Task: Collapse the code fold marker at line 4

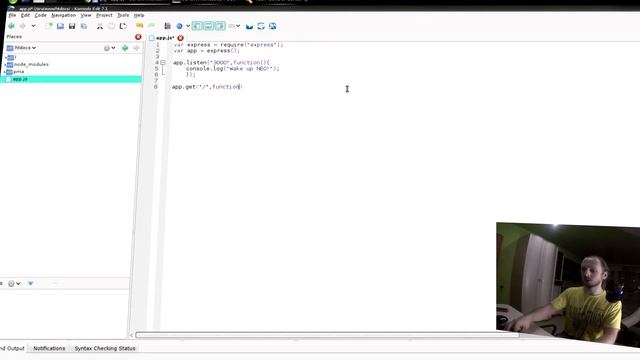Action: (x=163, y=62)
